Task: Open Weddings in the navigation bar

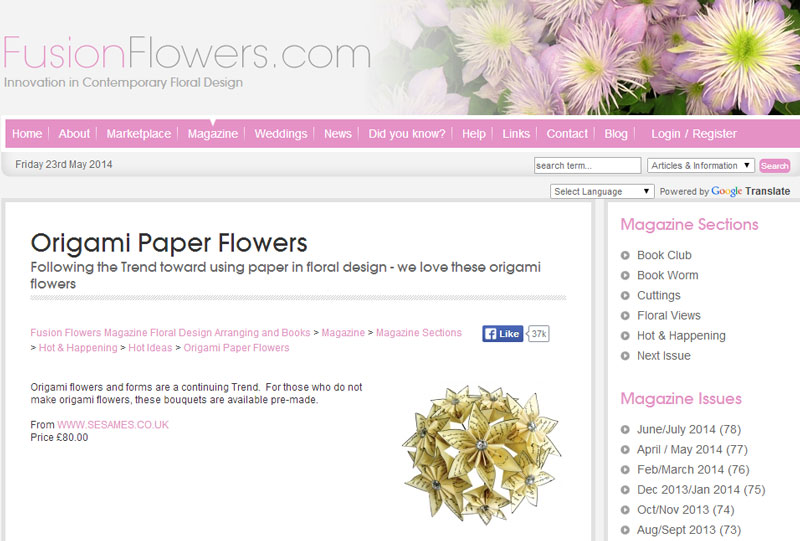Action: click(281, 134)
